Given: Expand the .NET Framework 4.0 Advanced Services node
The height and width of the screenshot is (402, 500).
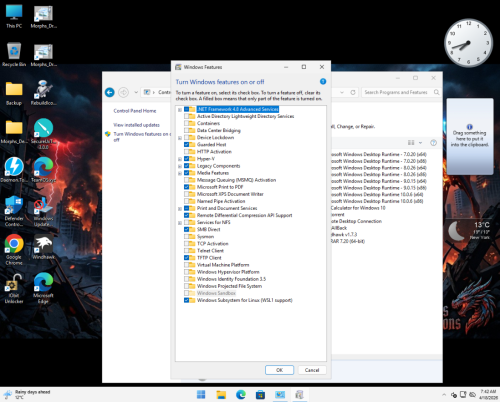Looking at the screenshot, I should [x=180, y=109].
